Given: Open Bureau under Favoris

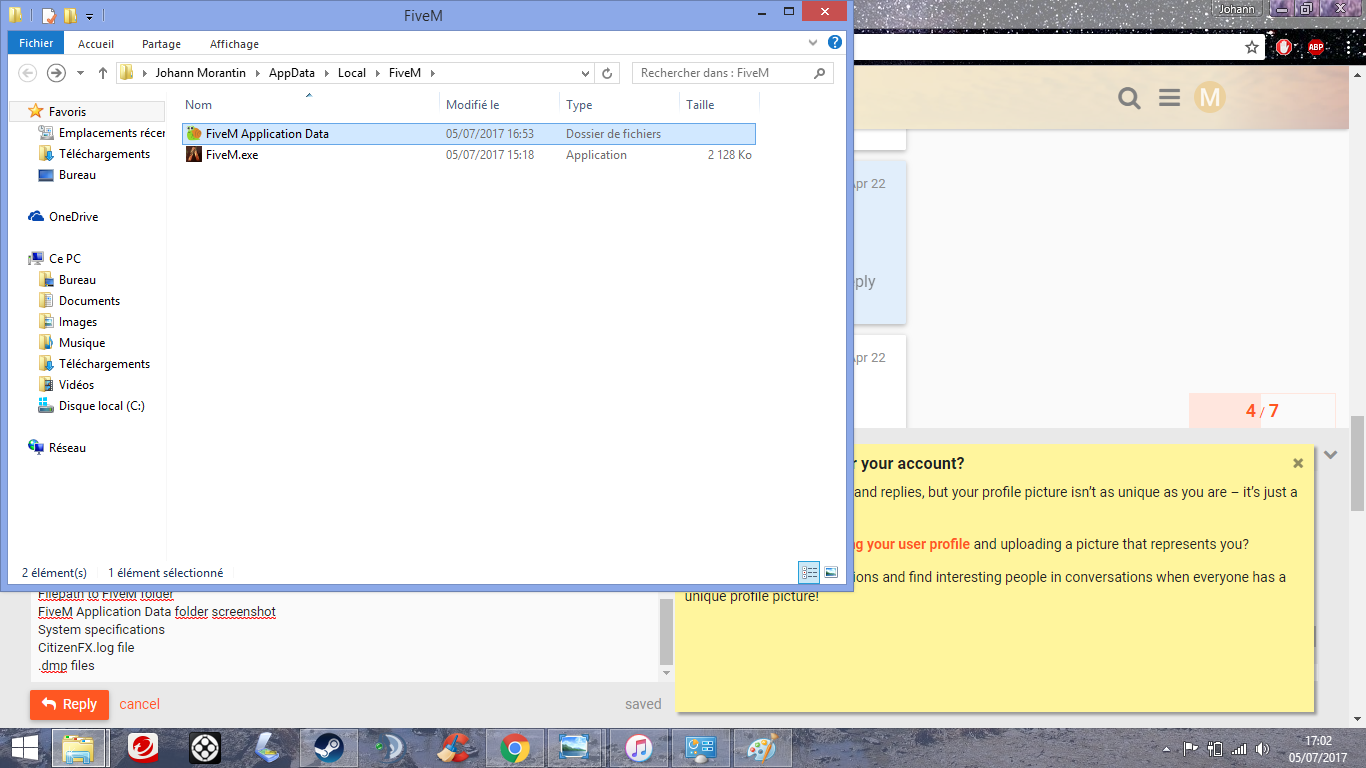Looking at the screenshot, I should point(67,175).
